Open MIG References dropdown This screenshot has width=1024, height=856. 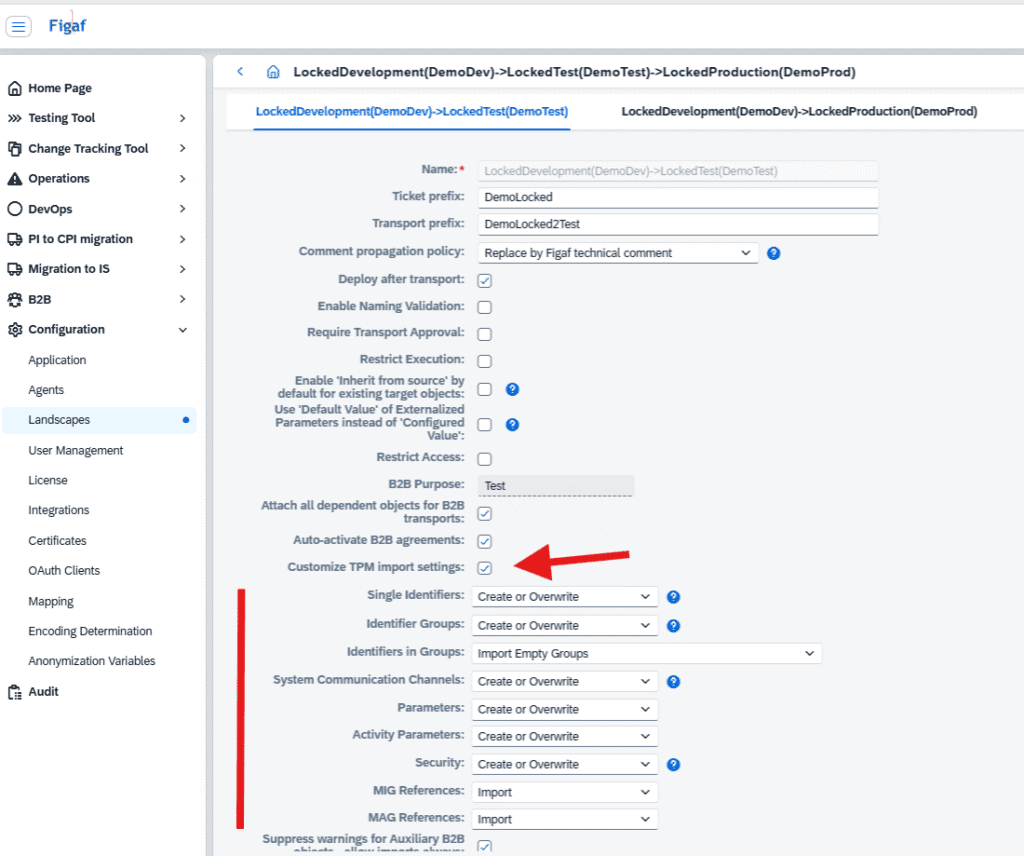[564, 793]
